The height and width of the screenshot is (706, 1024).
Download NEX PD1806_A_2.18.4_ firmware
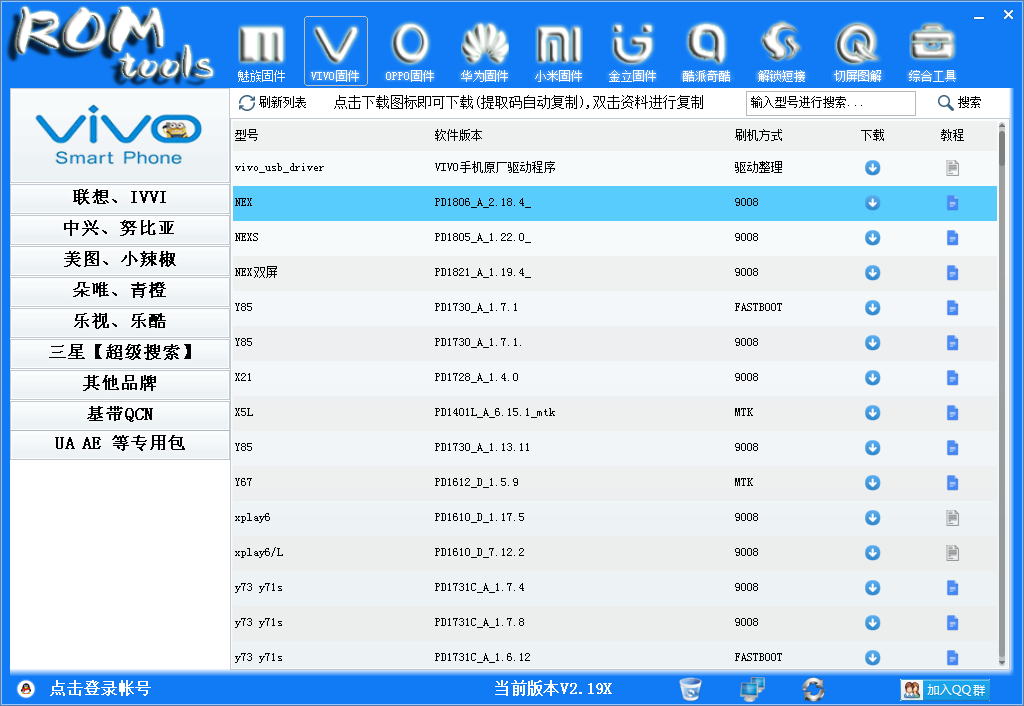tap(872, 203)
